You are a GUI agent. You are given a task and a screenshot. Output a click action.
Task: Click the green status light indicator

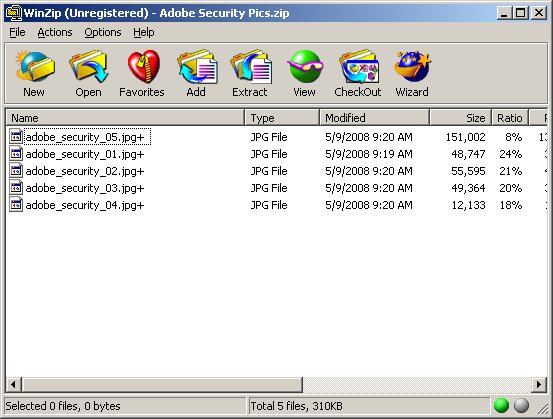pyautogui.click(x=501, y=405)
